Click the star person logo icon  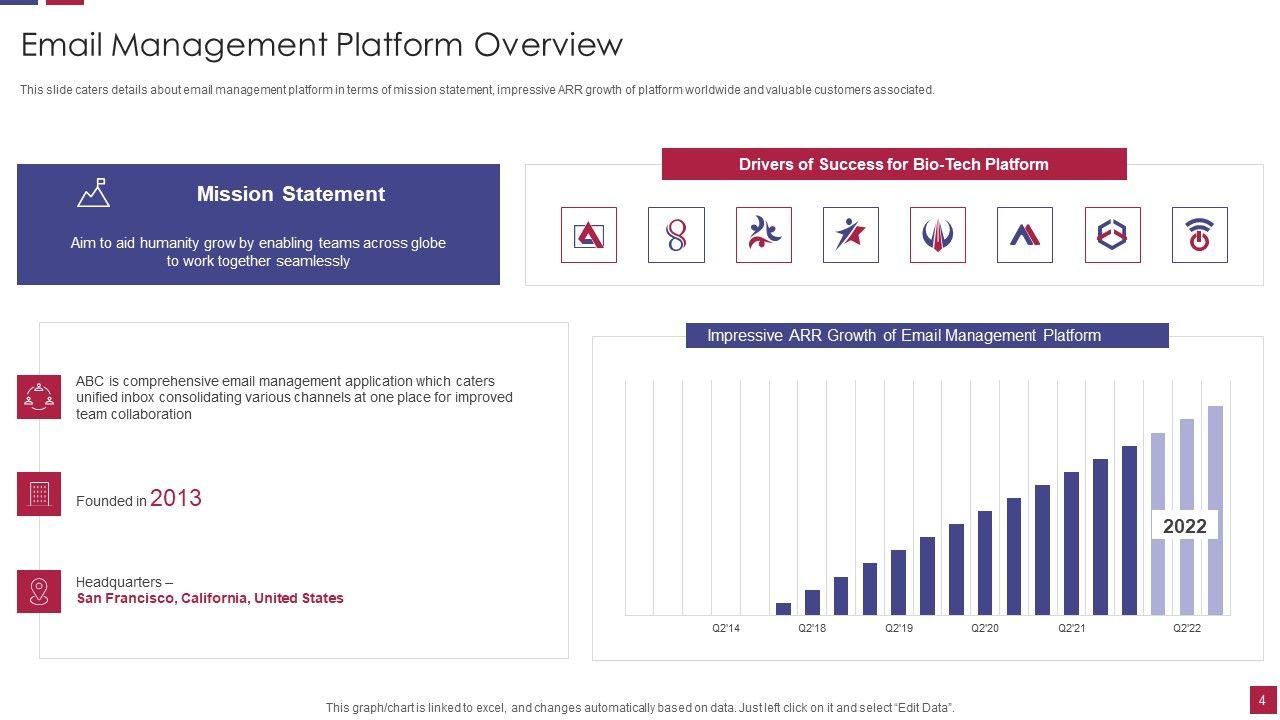point(850,235)
